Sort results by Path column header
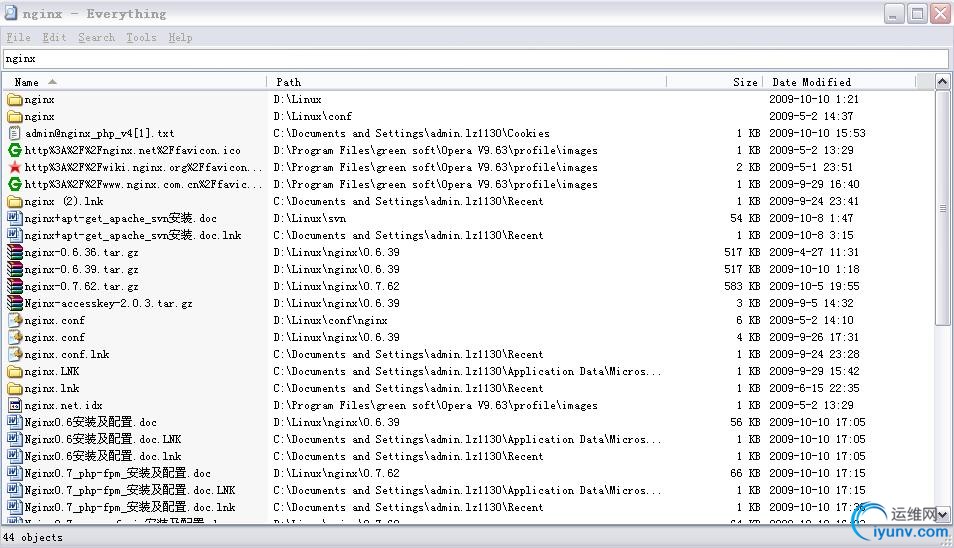Image resolution: width=954 pixels, height=548 pixels. coord(467,82)
